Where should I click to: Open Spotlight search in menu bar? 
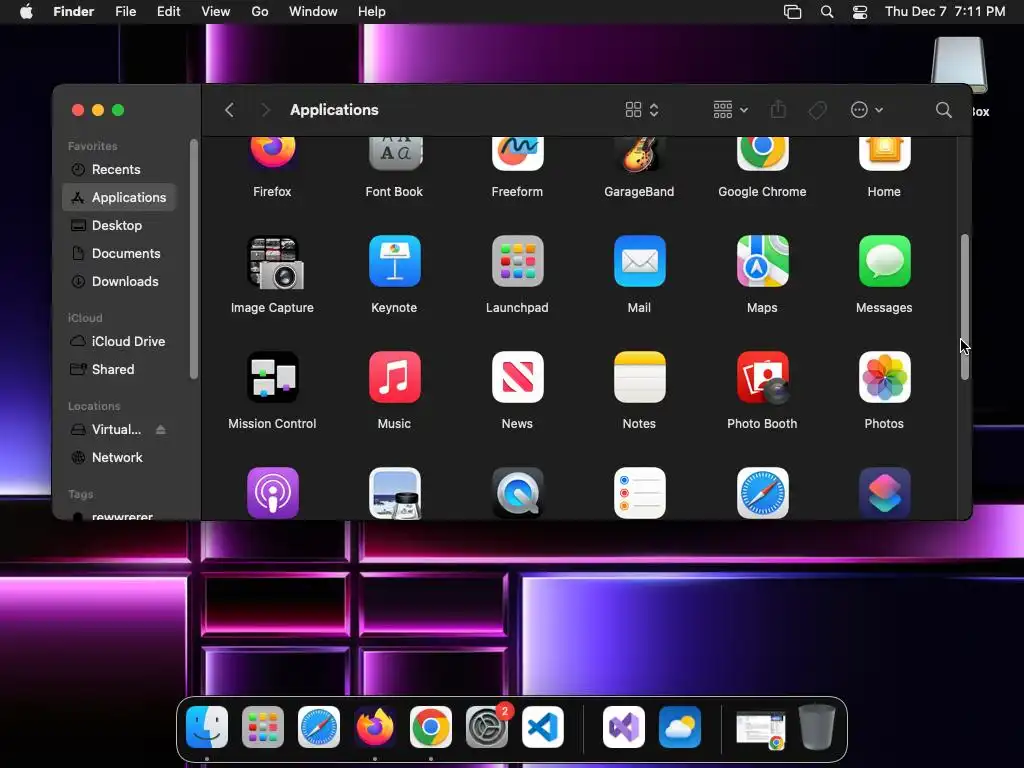coord(827,12)
